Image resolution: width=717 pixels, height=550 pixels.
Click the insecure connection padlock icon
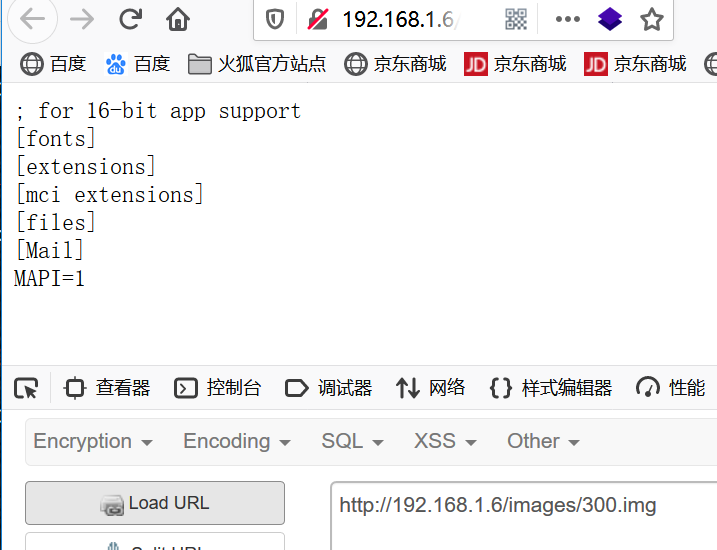(x=317, y=19)
